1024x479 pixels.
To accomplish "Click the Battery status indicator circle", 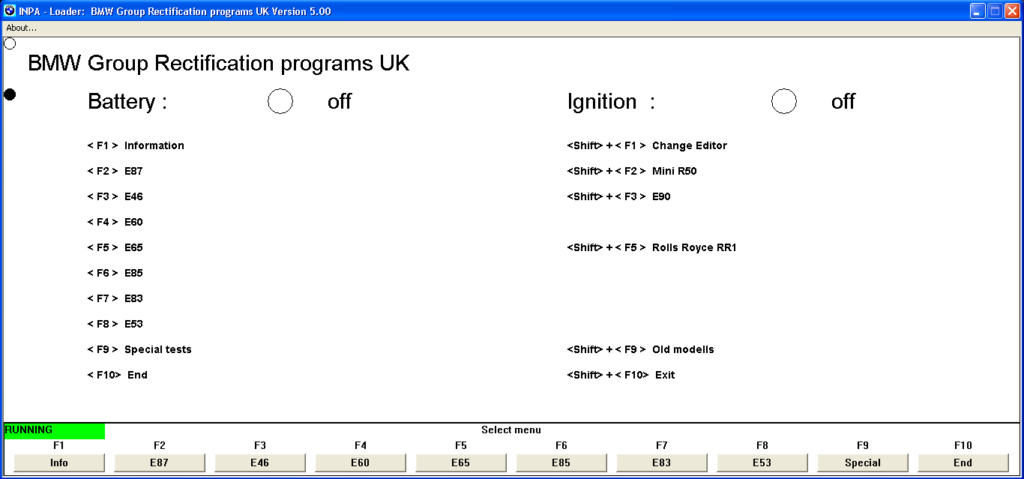I will (x=280, y=101).
